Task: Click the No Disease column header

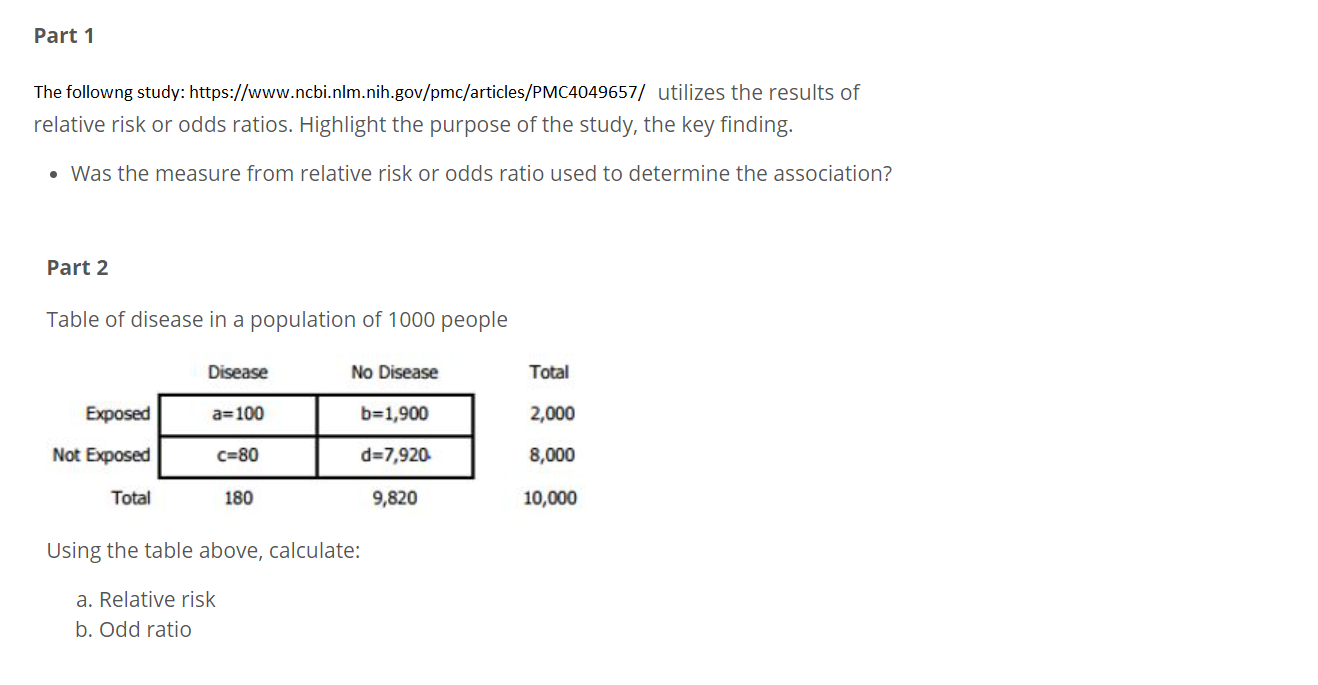Action: [395, 373]
